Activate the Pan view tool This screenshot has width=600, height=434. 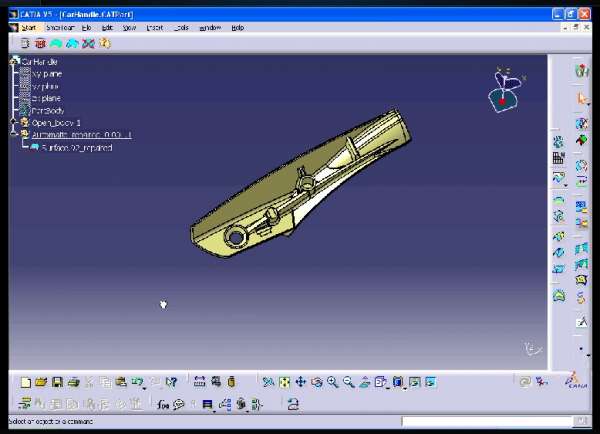[x=300, y=382]
